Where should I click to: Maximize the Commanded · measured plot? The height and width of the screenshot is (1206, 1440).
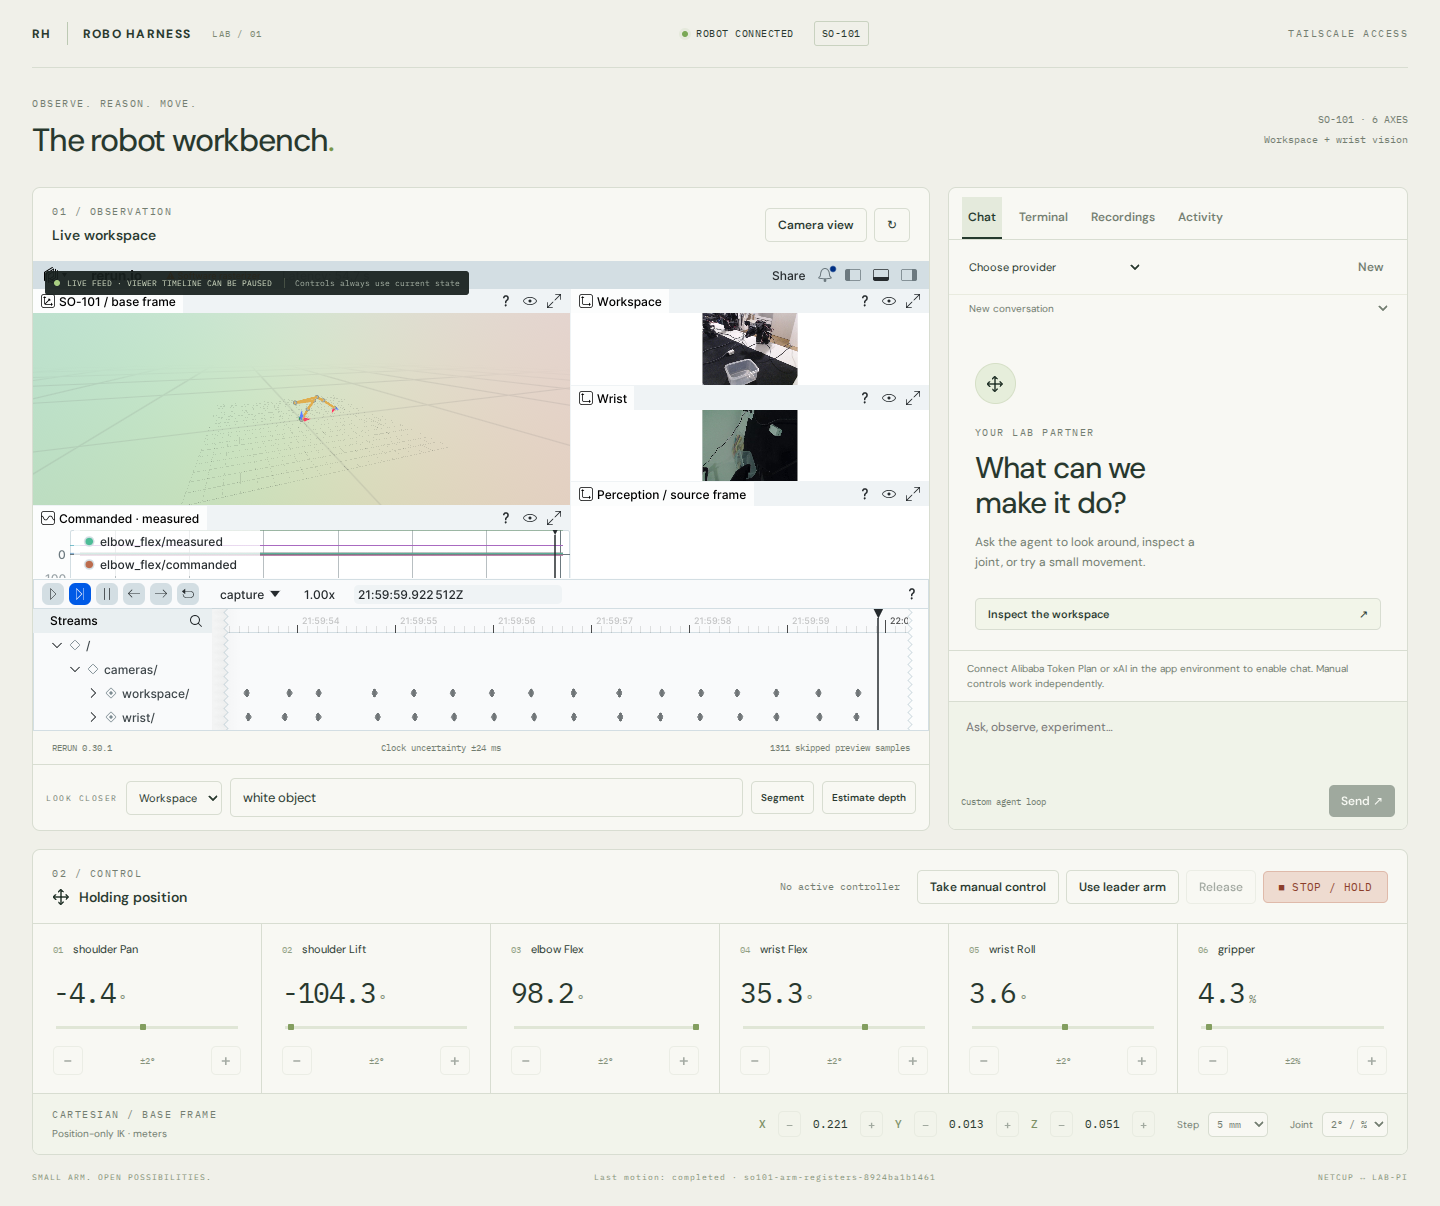554,518
